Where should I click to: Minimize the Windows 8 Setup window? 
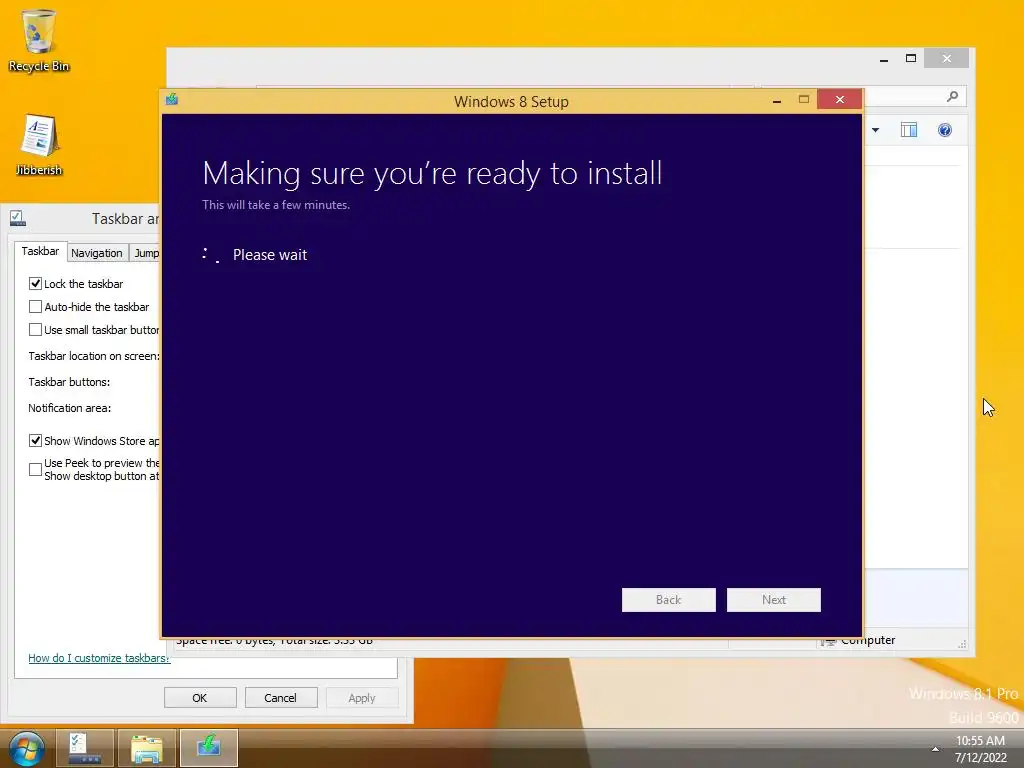[x=776, y=100]
